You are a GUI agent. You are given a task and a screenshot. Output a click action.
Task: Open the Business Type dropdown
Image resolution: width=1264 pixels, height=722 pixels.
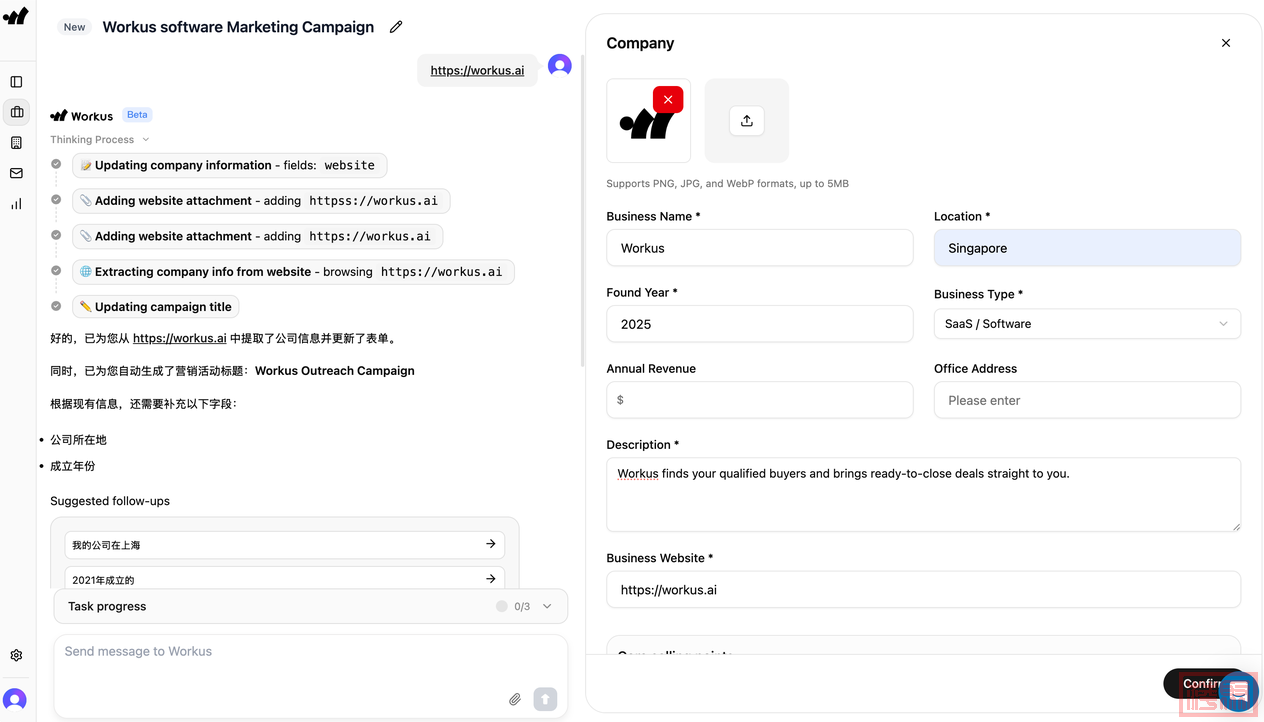(x=1087, y=324)
